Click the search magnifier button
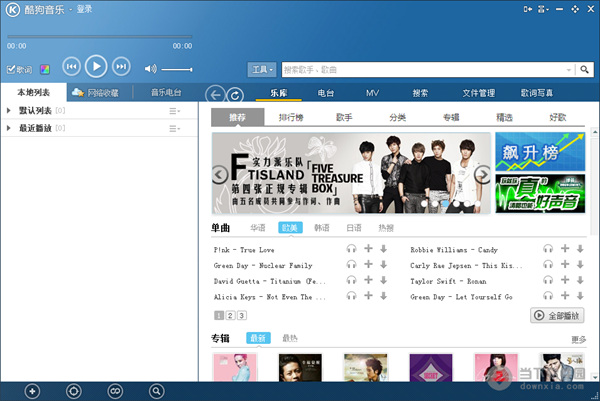Viewport: 600px width, 401px height. pyautogui.click(x=584, y=70)
